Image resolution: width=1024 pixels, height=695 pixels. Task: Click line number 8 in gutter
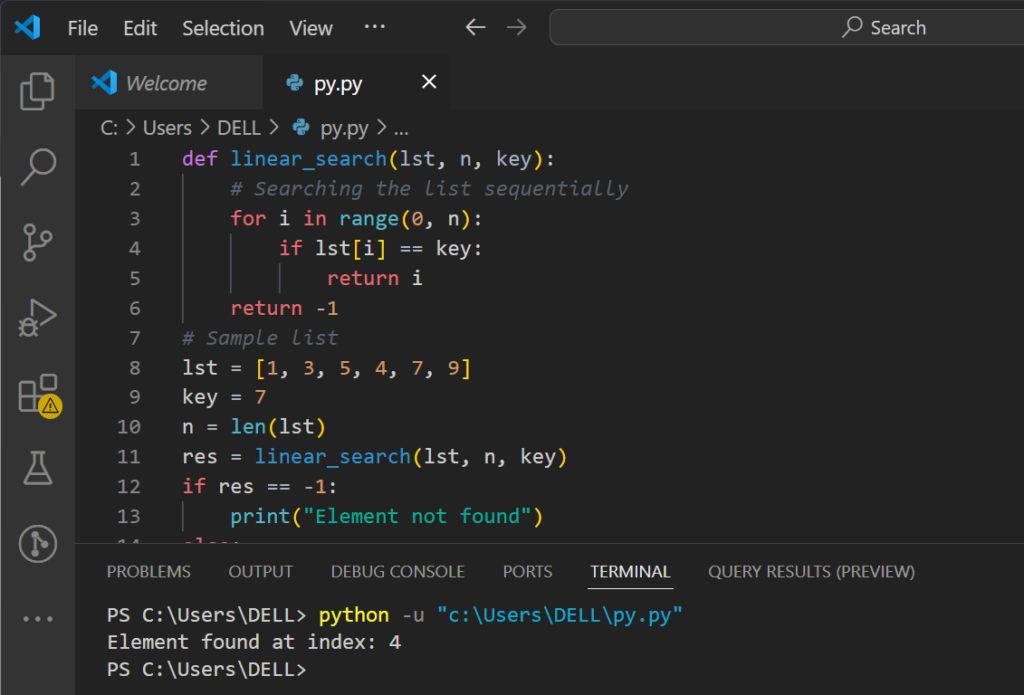(x=135, y=368)
